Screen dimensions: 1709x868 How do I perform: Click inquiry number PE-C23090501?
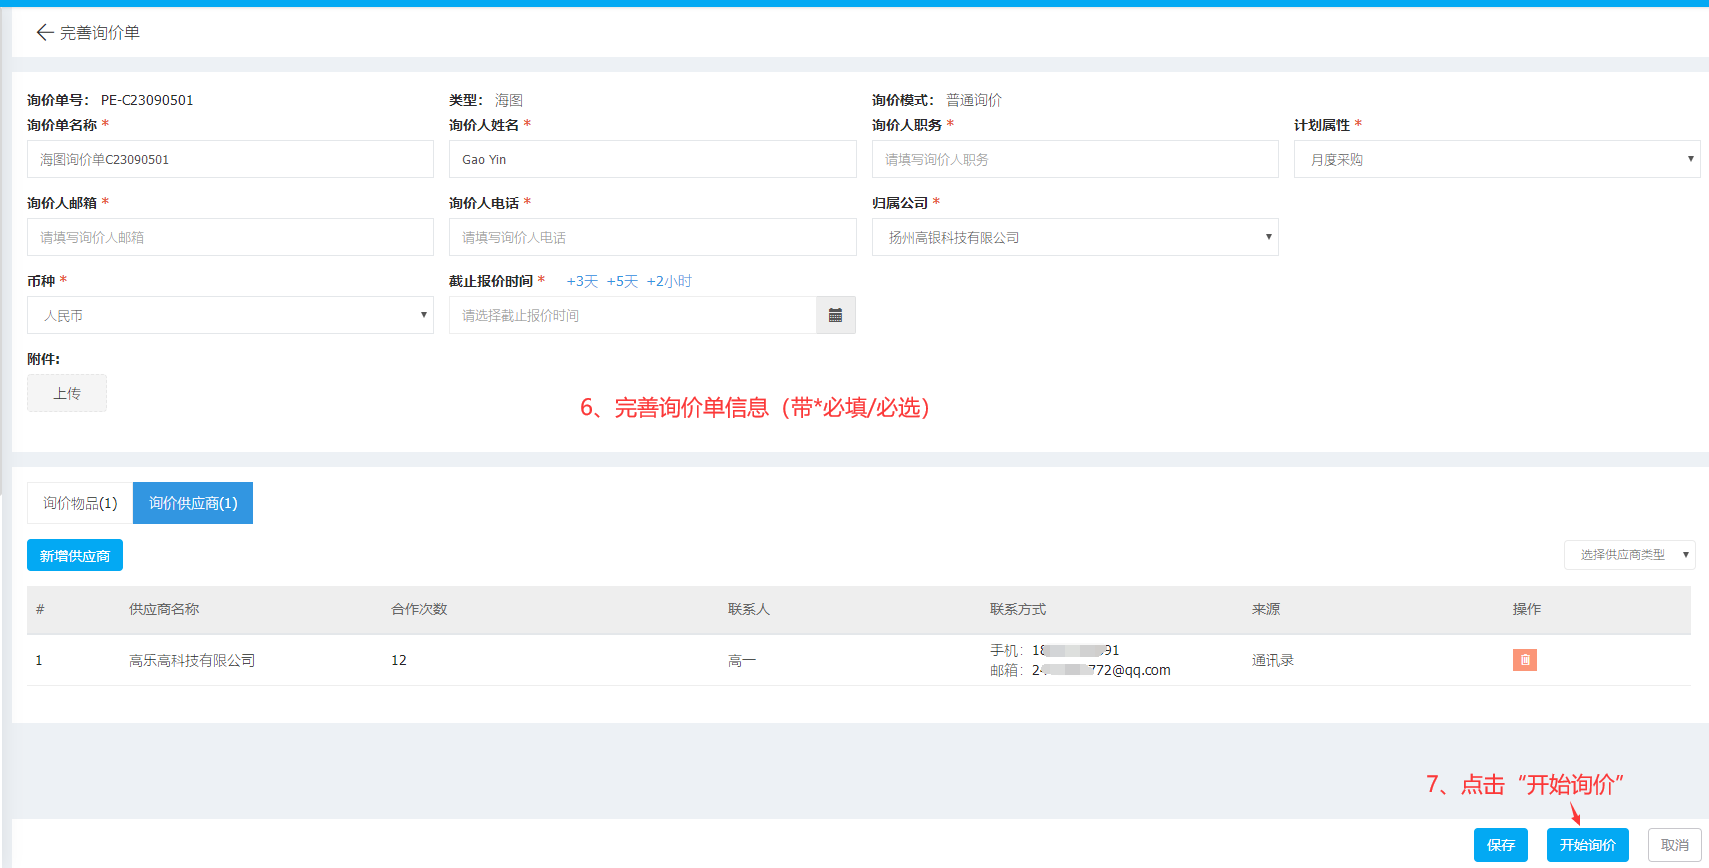pyautogui.click(x=147, y=100)
